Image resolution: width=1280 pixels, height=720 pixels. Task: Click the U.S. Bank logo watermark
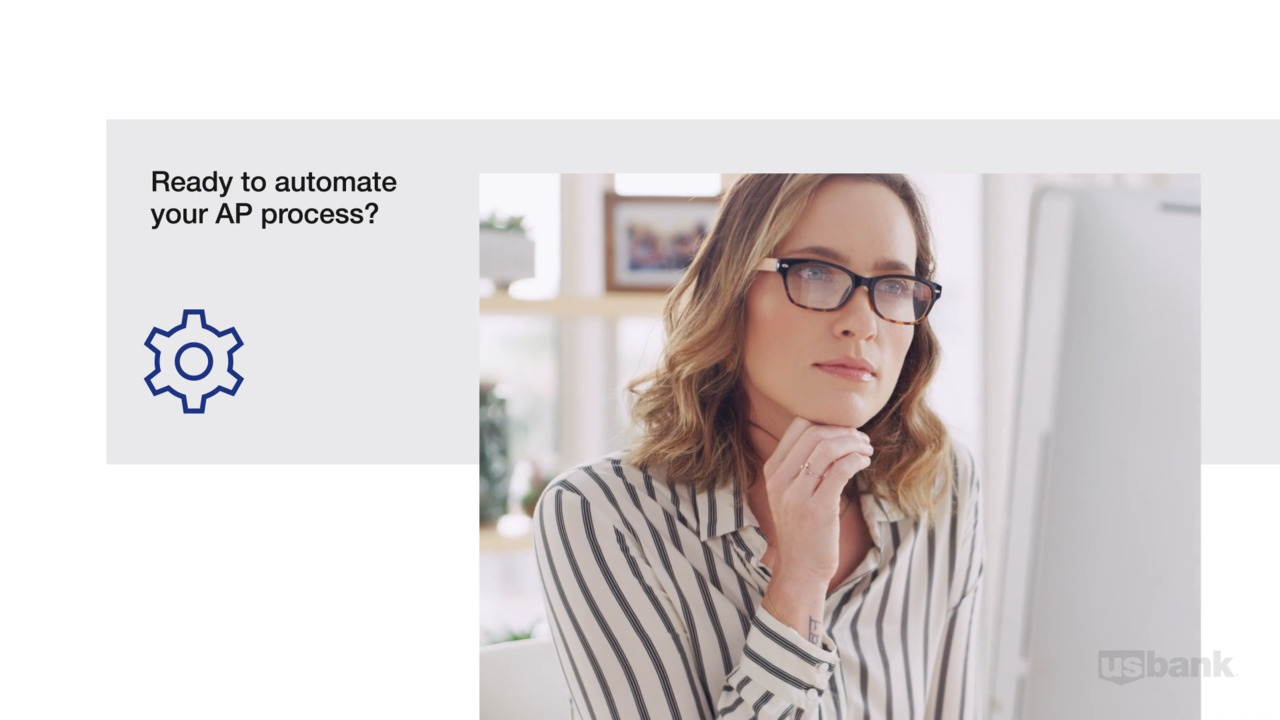(1166, 666)
